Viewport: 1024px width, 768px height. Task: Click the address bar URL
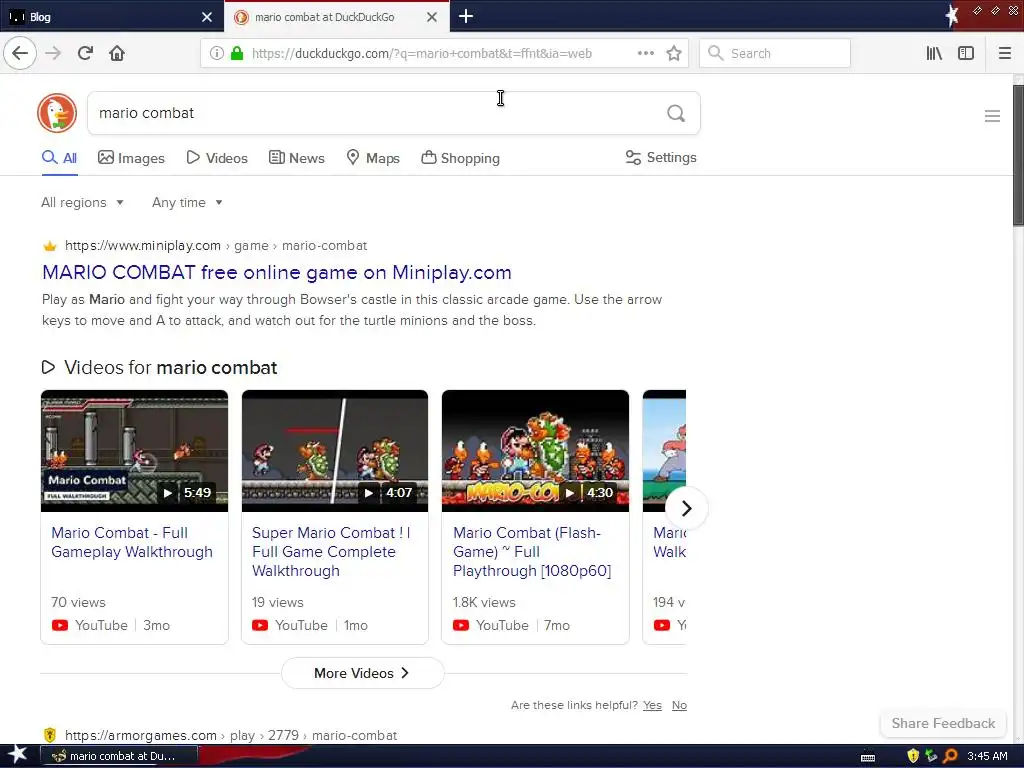coord(422,54)
